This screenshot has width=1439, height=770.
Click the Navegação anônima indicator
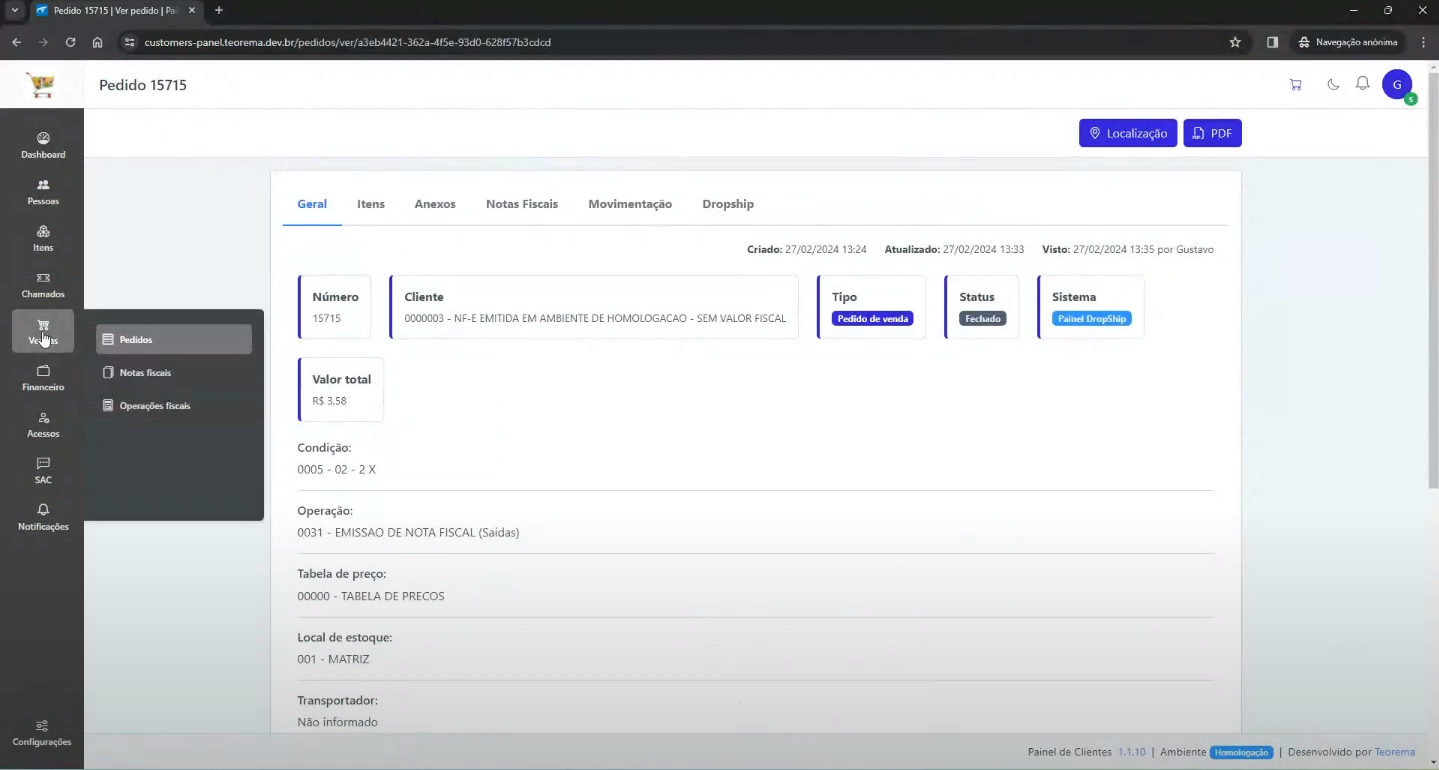point(1348,42)
